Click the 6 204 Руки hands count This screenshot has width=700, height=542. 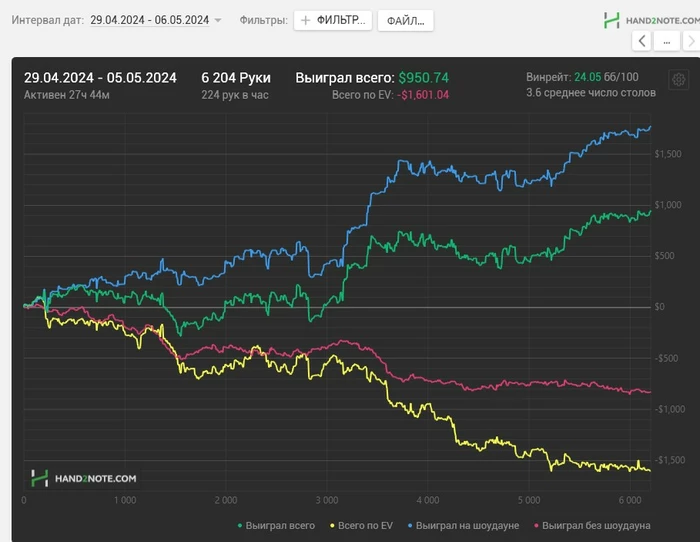(235, 77)
